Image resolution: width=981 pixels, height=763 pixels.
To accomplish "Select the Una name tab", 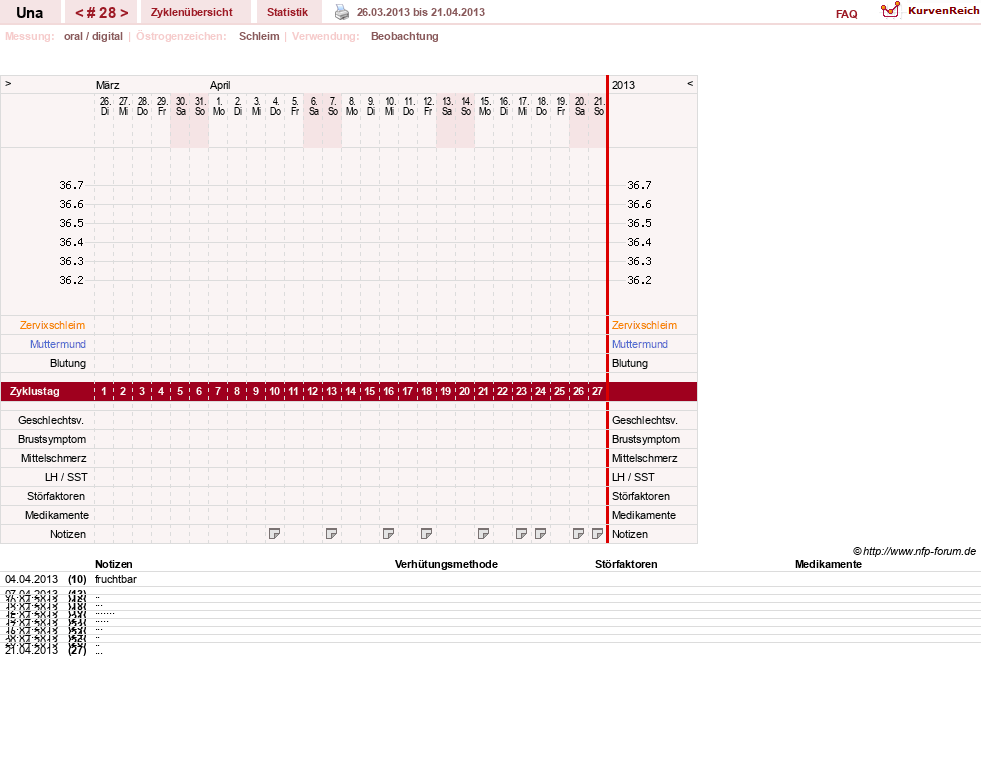I will point(29,13).
